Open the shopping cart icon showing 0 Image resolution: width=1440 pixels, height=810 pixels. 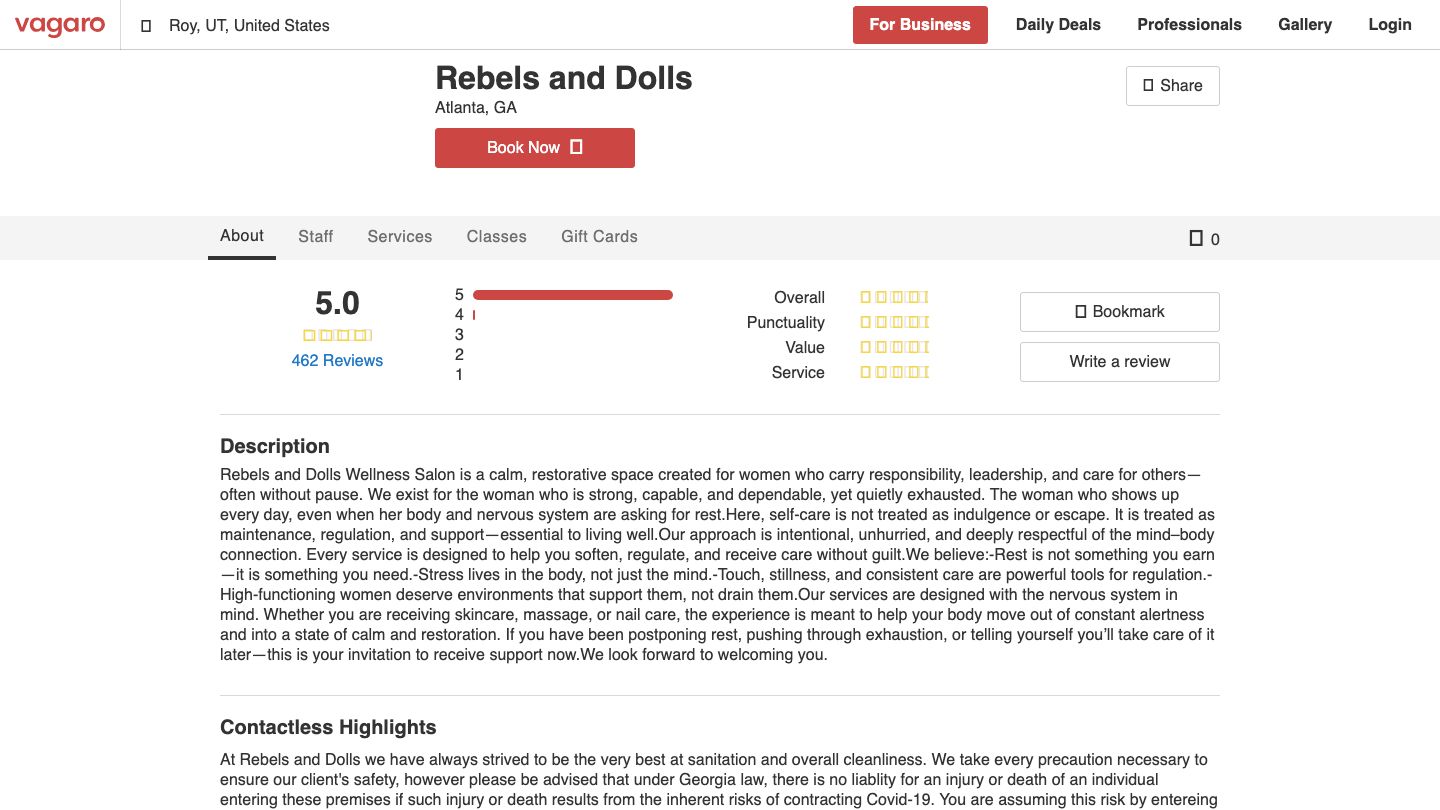coord(1197,238)
